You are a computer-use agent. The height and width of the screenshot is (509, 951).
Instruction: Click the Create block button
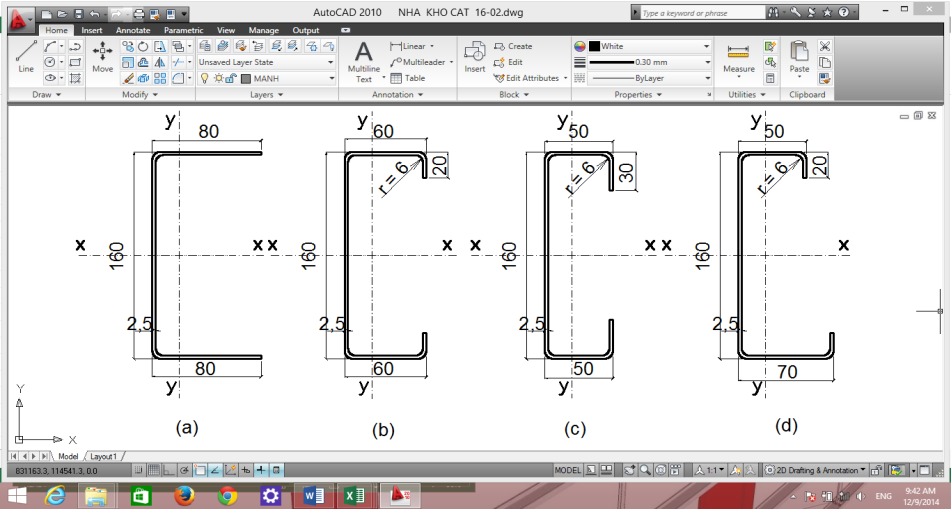click(513, 46)
